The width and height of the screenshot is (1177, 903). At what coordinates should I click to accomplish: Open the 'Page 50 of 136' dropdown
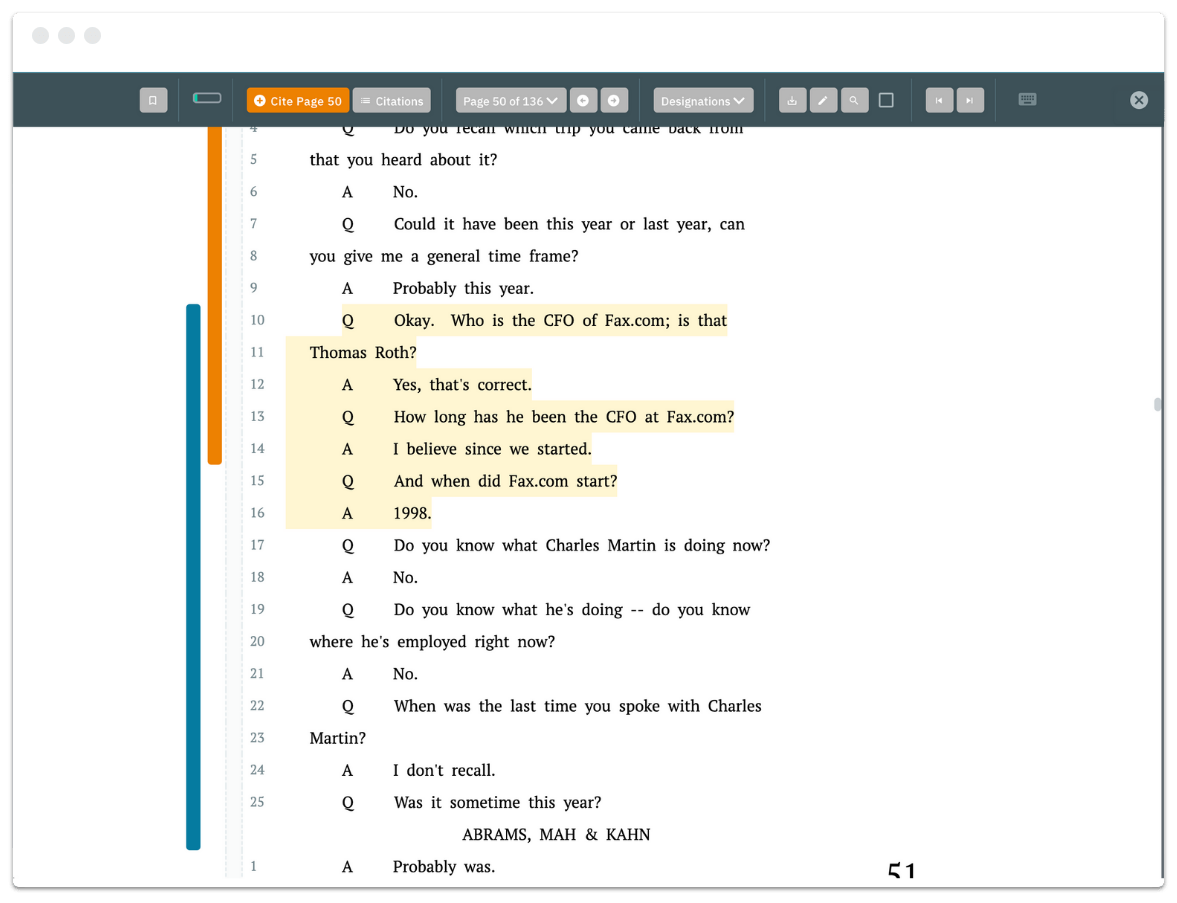(509, 100)
